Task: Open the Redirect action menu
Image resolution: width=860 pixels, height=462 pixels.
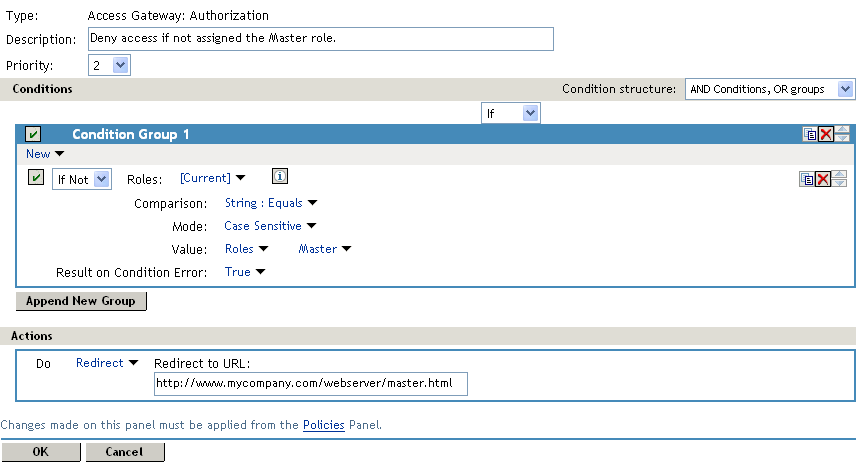Action: (106, 363)
